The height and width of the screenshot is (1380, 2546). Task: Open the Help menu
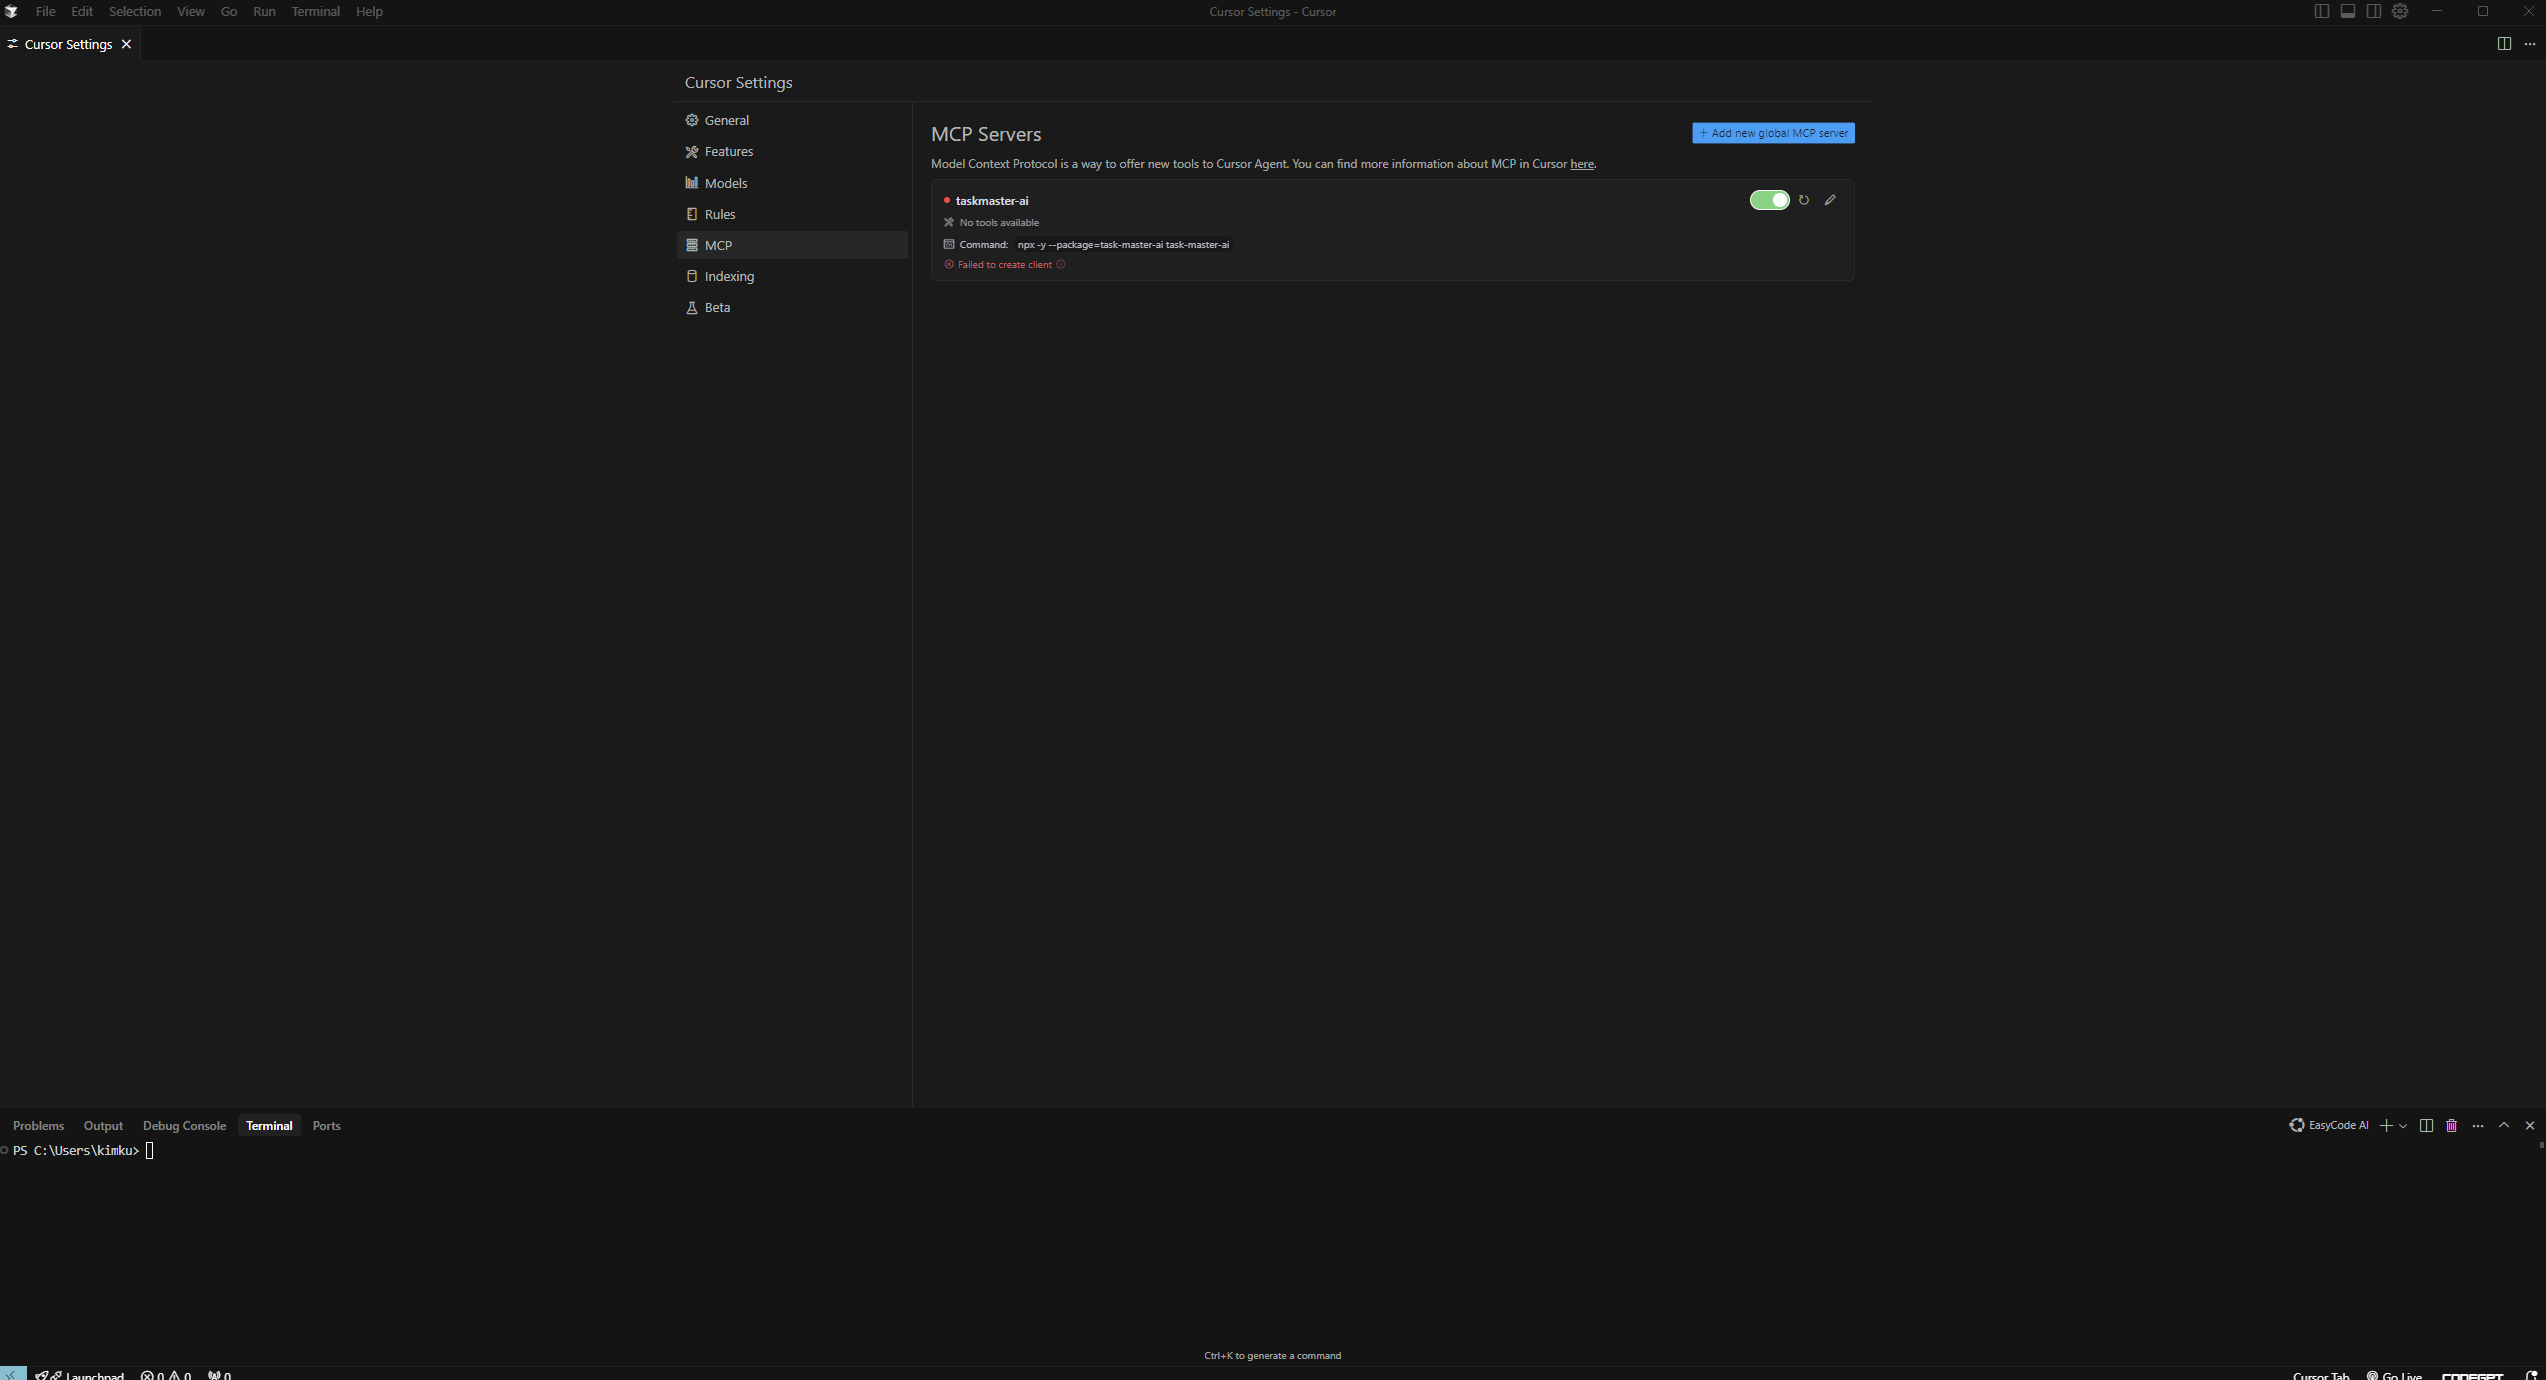369,12
